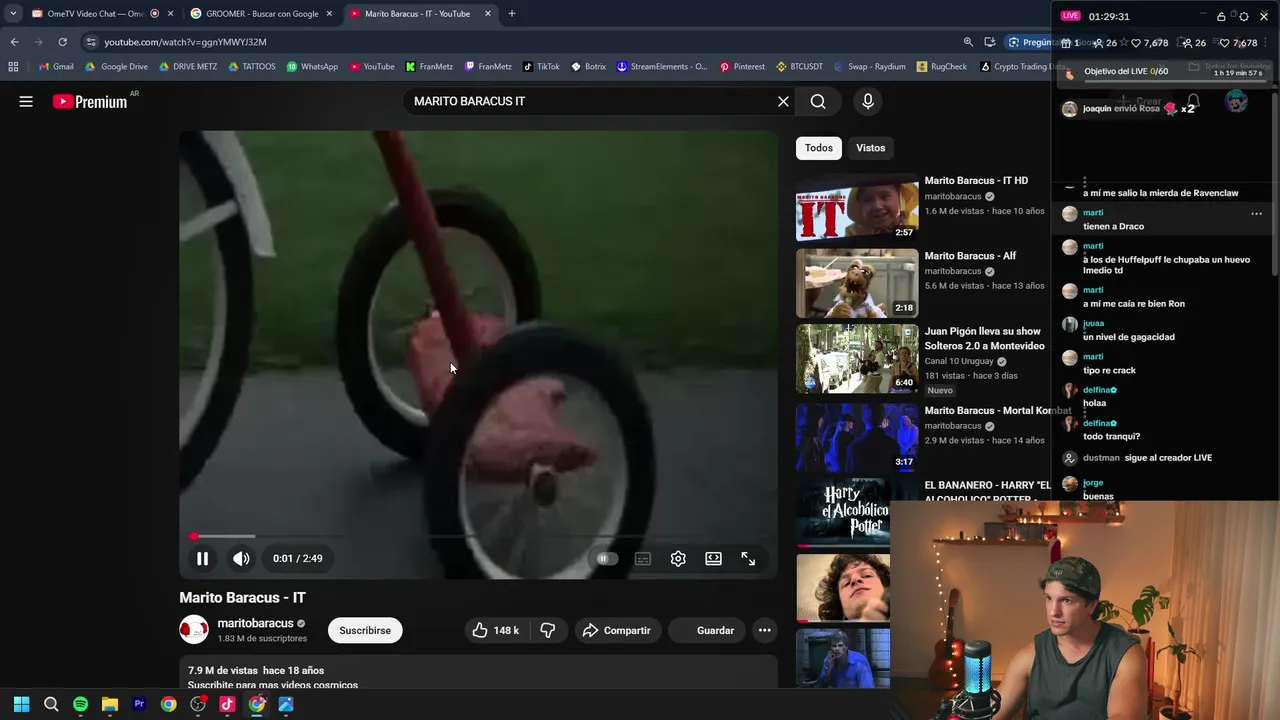Open the Pinterest bookmark
The image size is (1280, 720).
pos(741,67)
